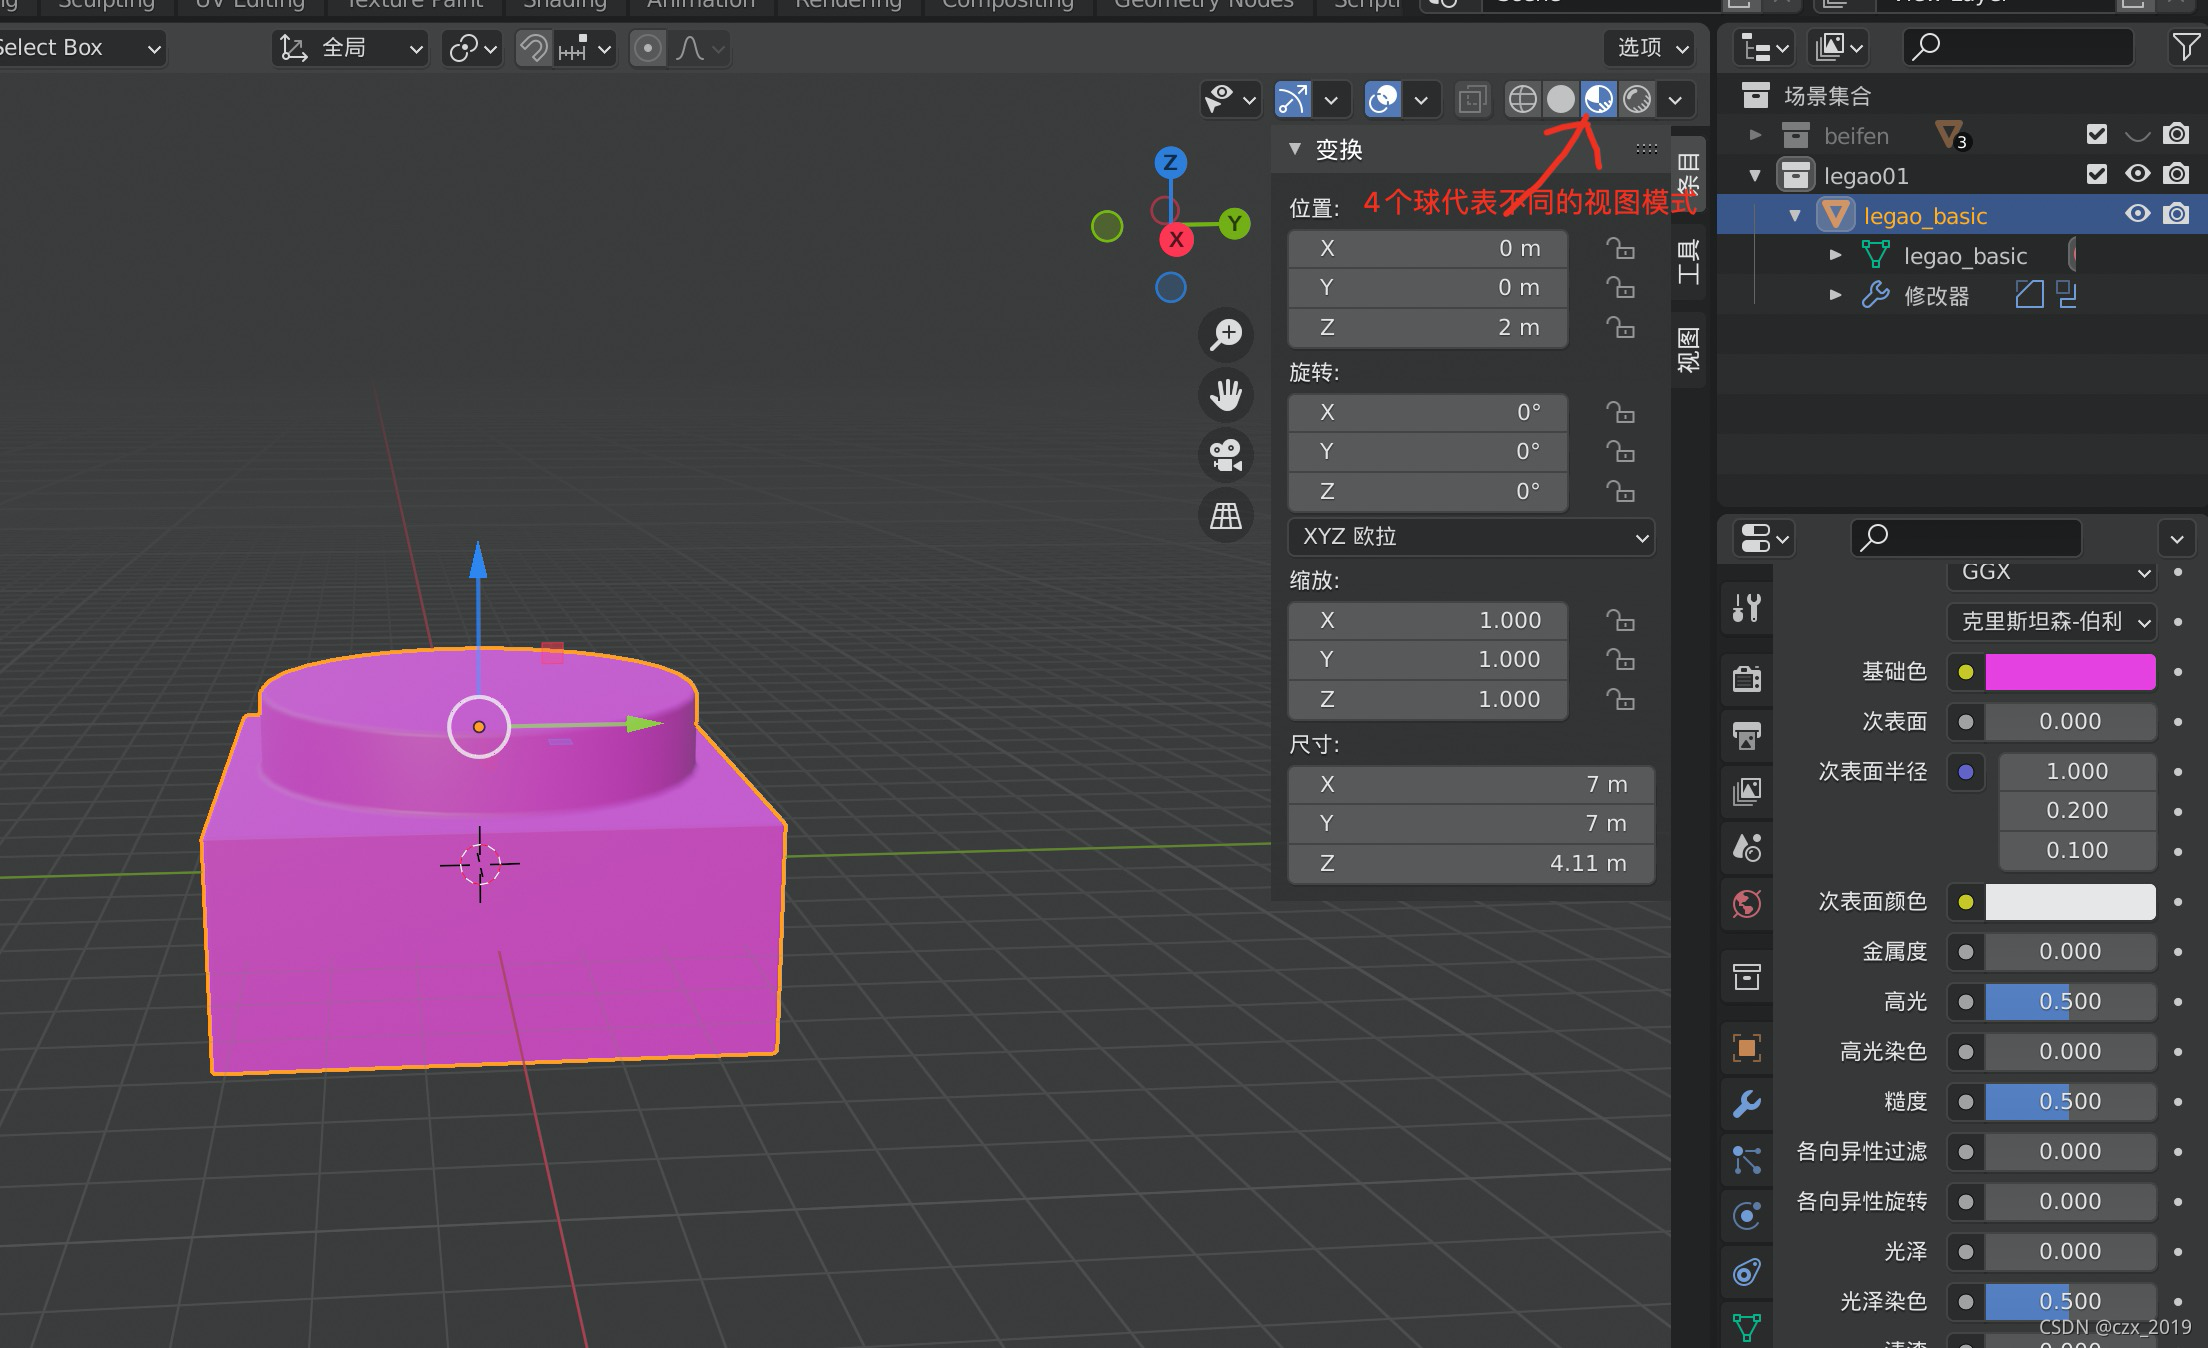Screen dimensions: 2208x1348
Task: Expand the 修改器 tree item
Action: tap(1835, 295)
